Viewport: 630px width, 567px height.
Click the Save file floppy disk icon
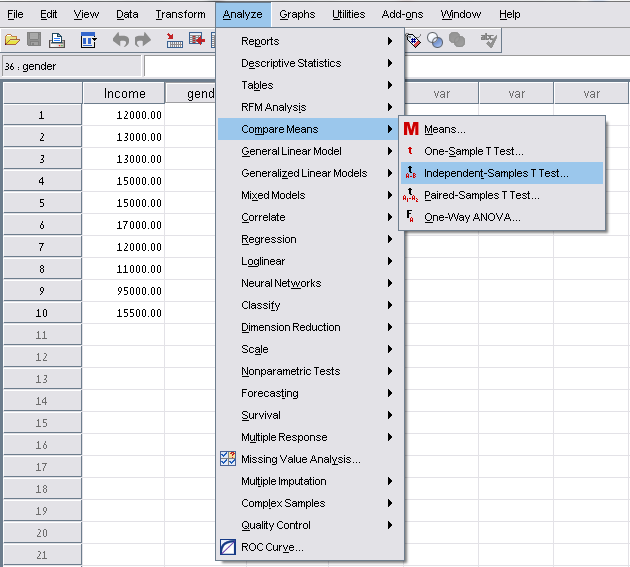(34, 40)
